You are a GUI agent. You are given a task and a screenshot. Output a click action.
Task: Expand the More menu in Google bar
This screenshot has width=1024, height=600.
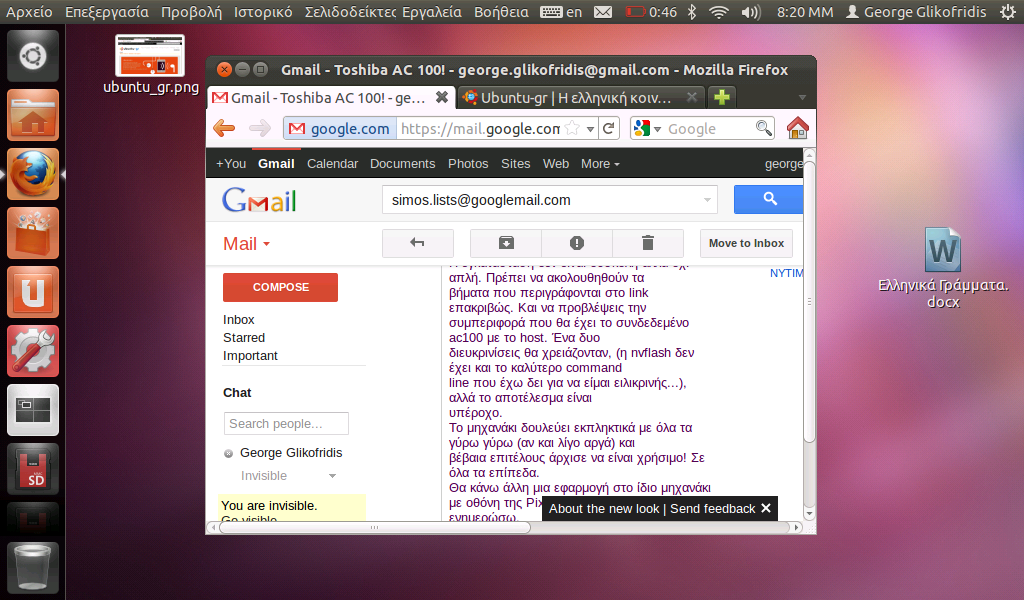tap(600, 164)
